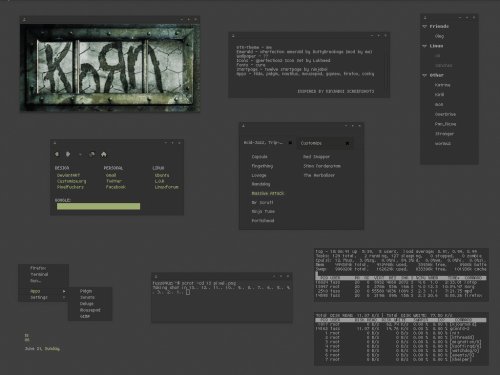Choose Terminal in the desktop menu

coord(39,274)
